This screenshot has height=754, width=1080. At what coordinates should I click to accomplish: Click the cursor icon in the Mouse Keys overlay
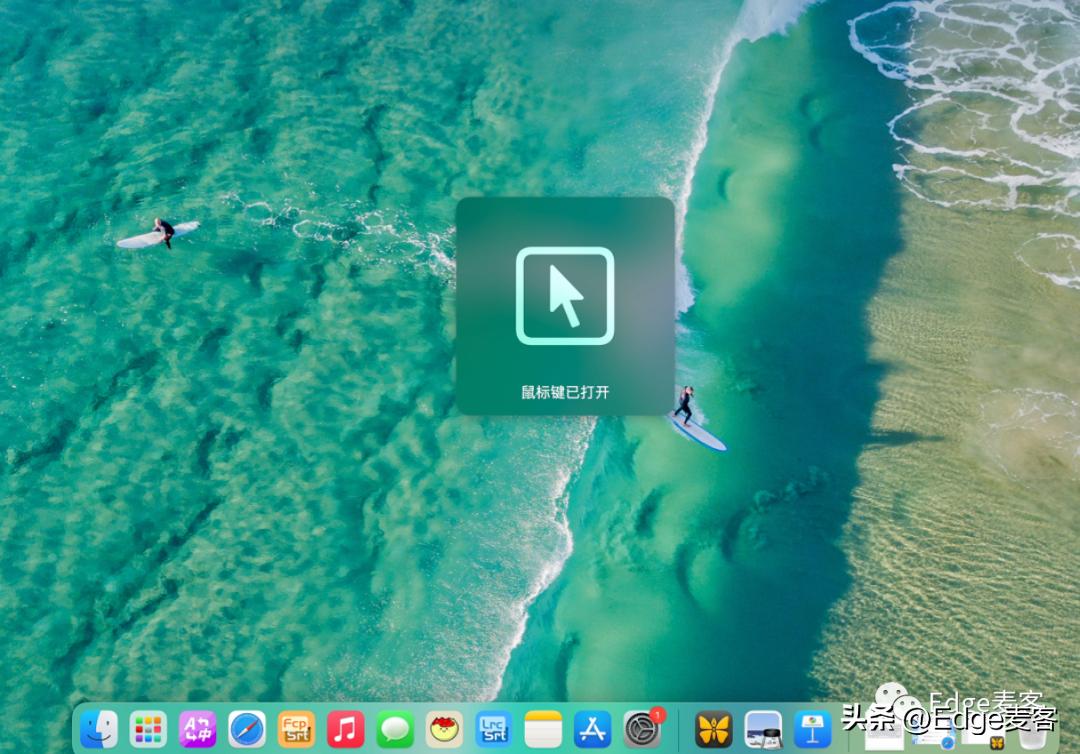click(x=565, y=295)
